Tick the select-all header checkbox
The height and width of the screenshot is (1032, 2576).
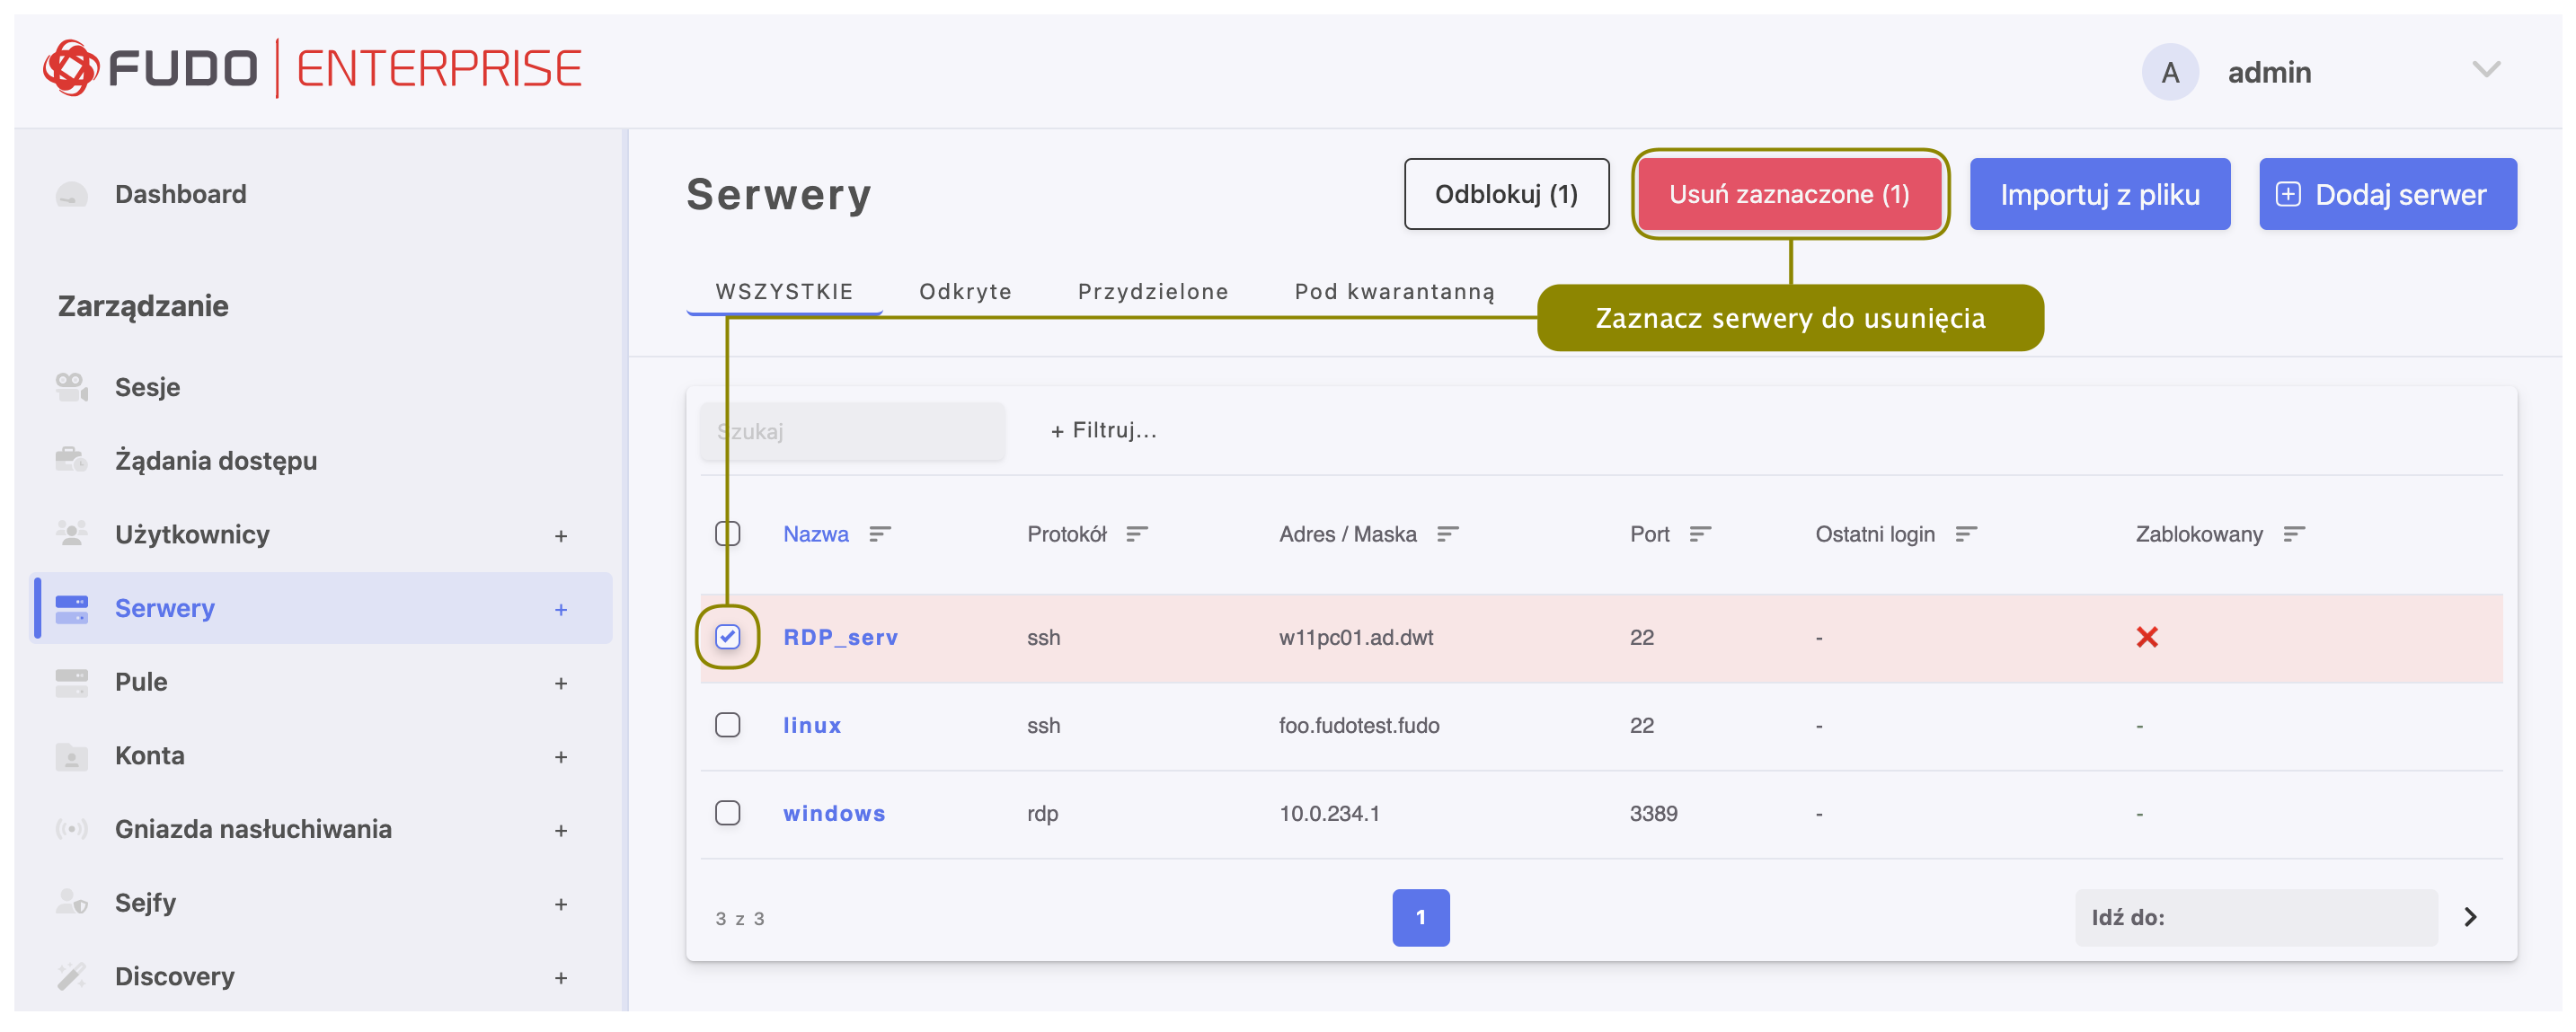click(x=727, y=534)
